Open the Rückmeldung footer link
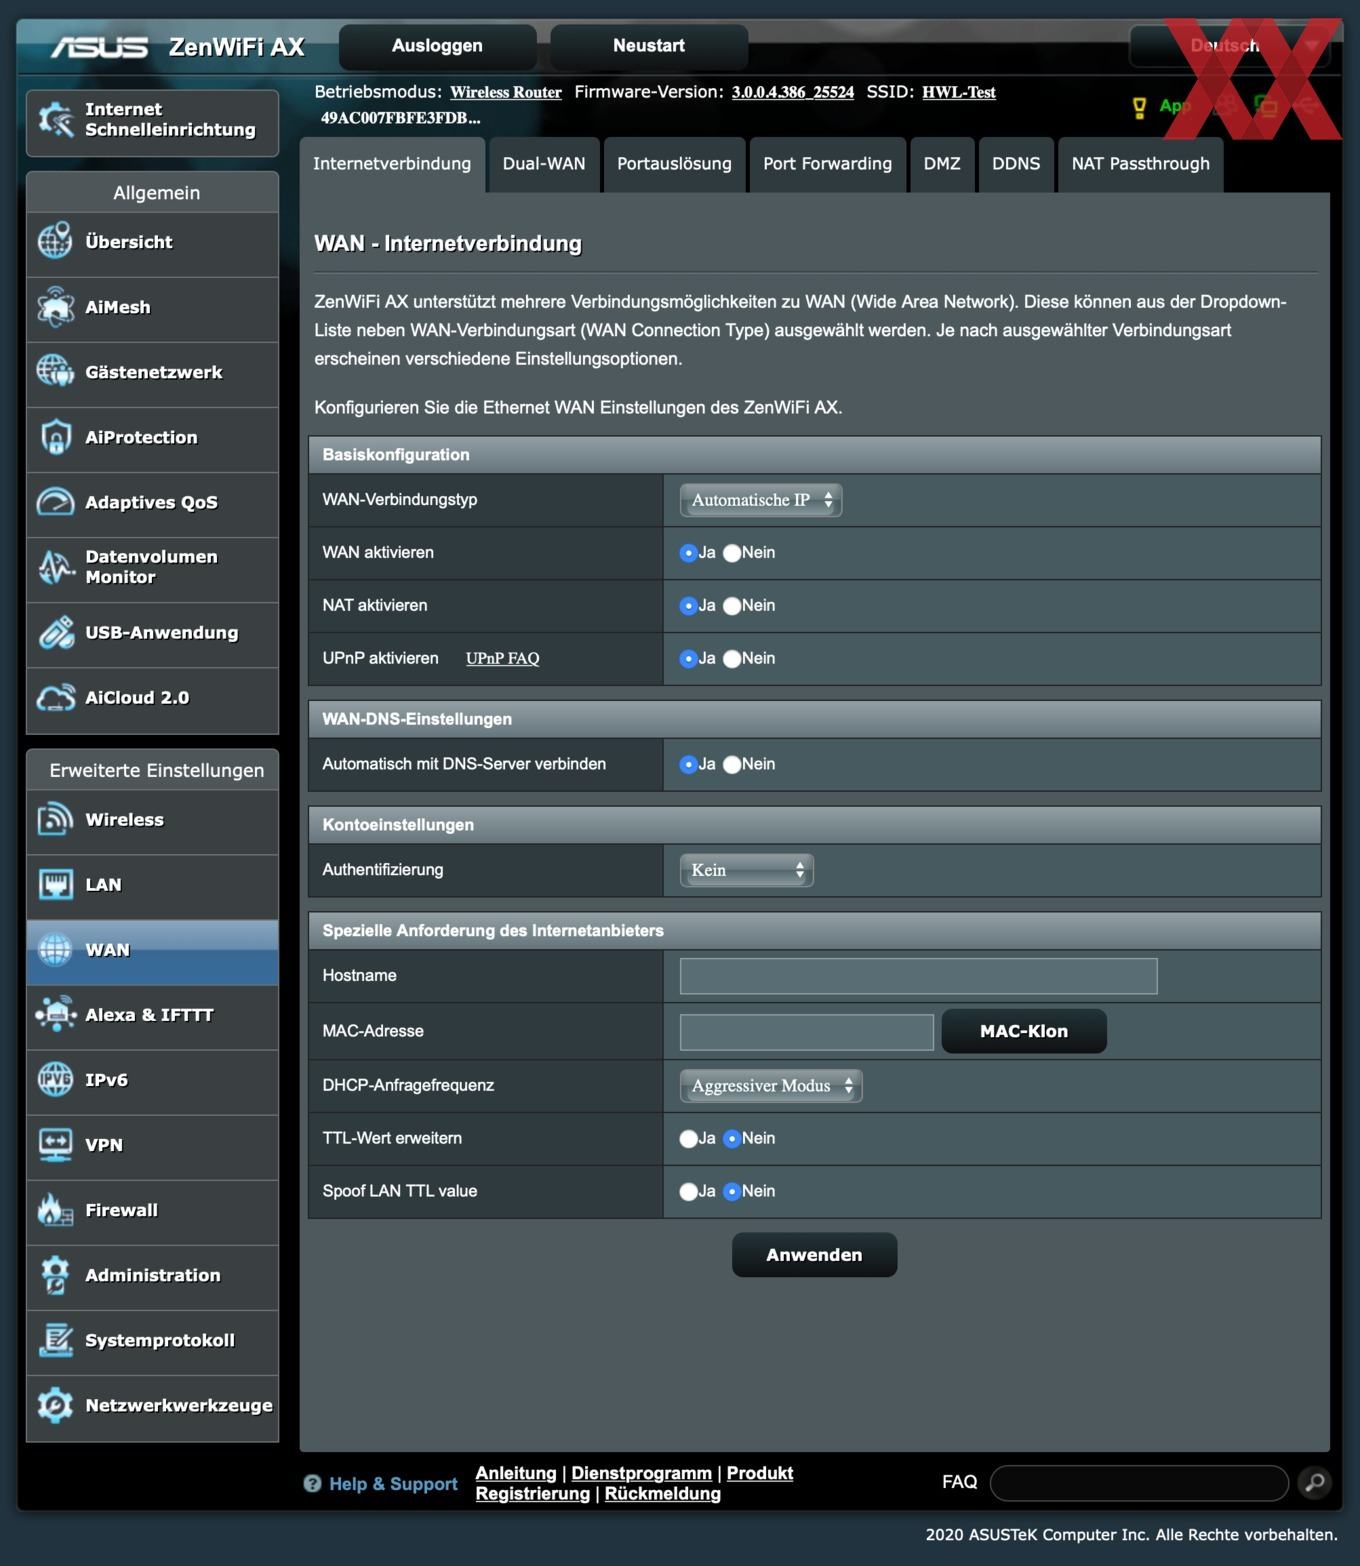 pyautogui.click(x=663, y=1494)
